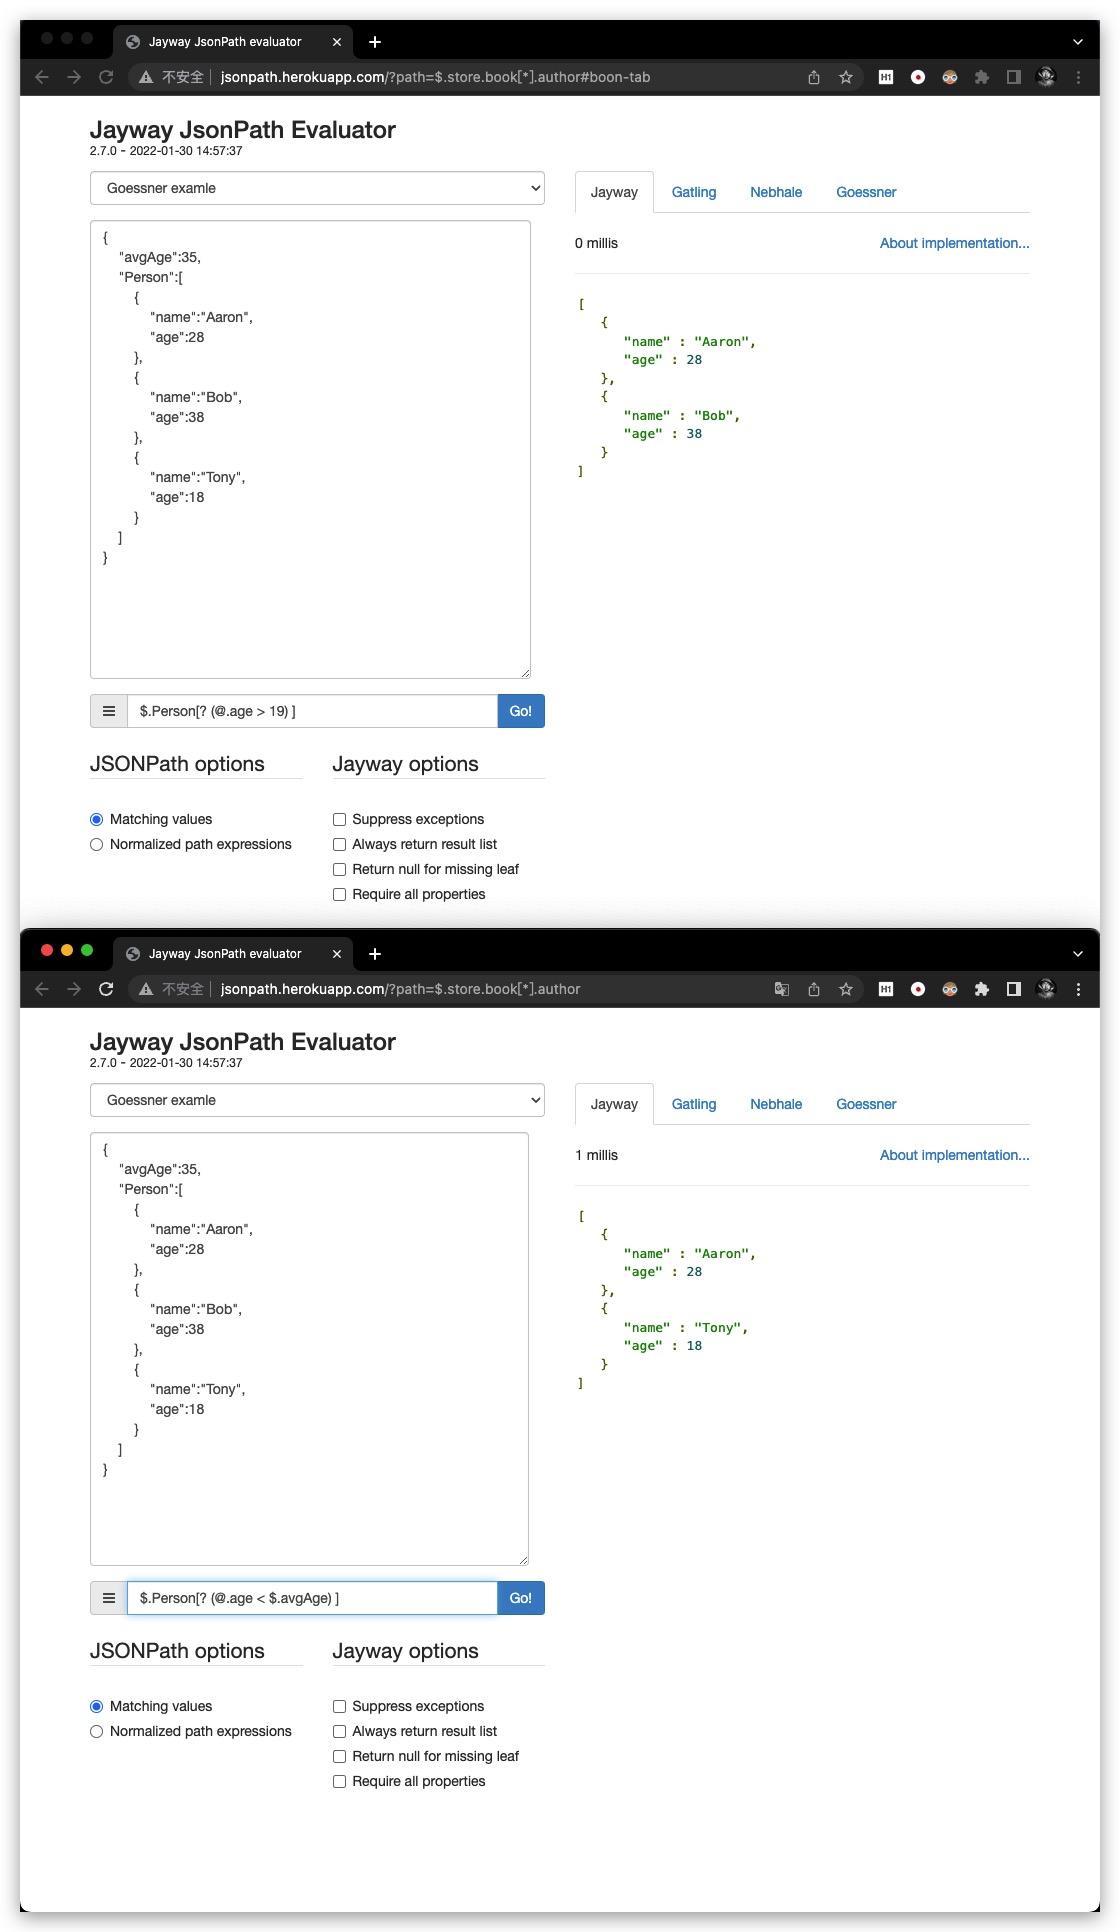This screenshot has height=1932, width=1120.
Task: Click the list icon beside the $.avgAge path field
Action: pyautogui.click(x=109, y=1598)
